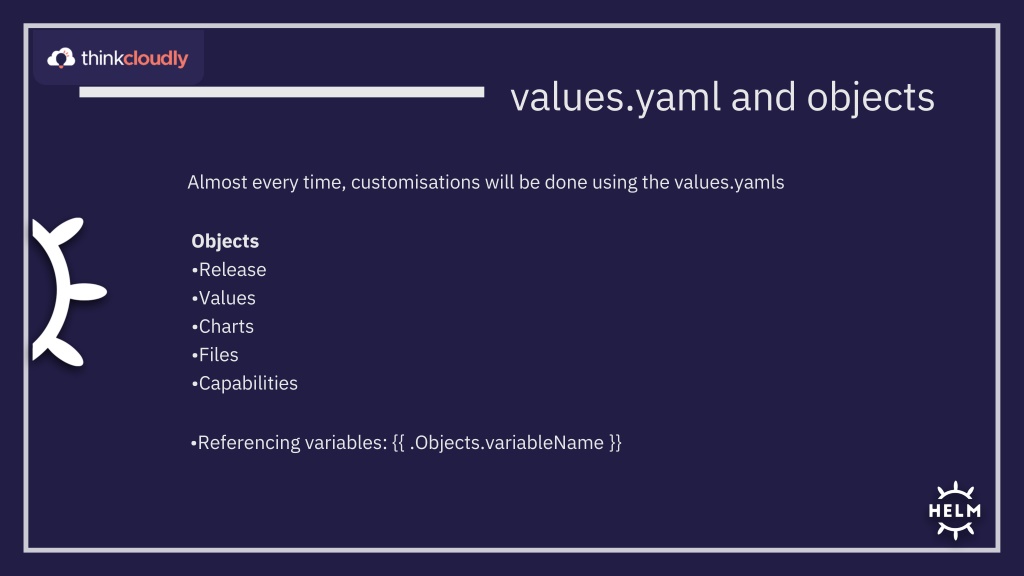The width and height of the screenshot is (1024, 576).
Task: Click the white horizontal title bar line
Action: (281, 92)
